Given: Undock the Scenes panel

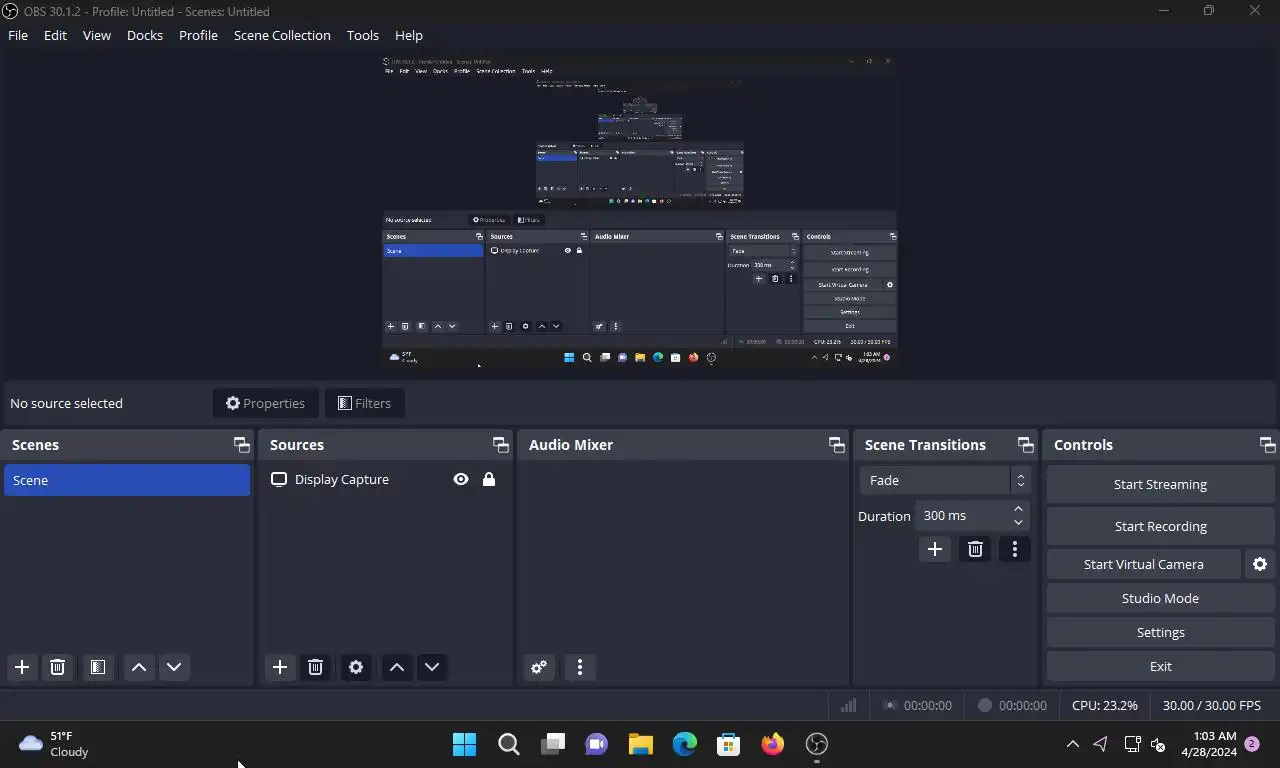Looking at the screenshot, I should point(241,445).
